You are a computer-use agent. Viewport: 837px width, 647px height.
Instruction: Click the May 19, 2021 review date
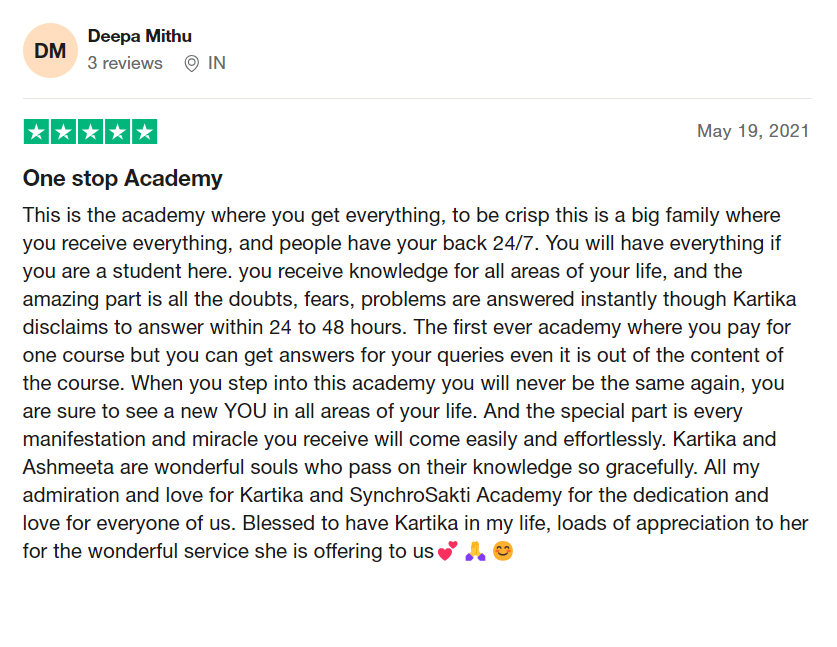pyautogui.click(x=753, y=132)
